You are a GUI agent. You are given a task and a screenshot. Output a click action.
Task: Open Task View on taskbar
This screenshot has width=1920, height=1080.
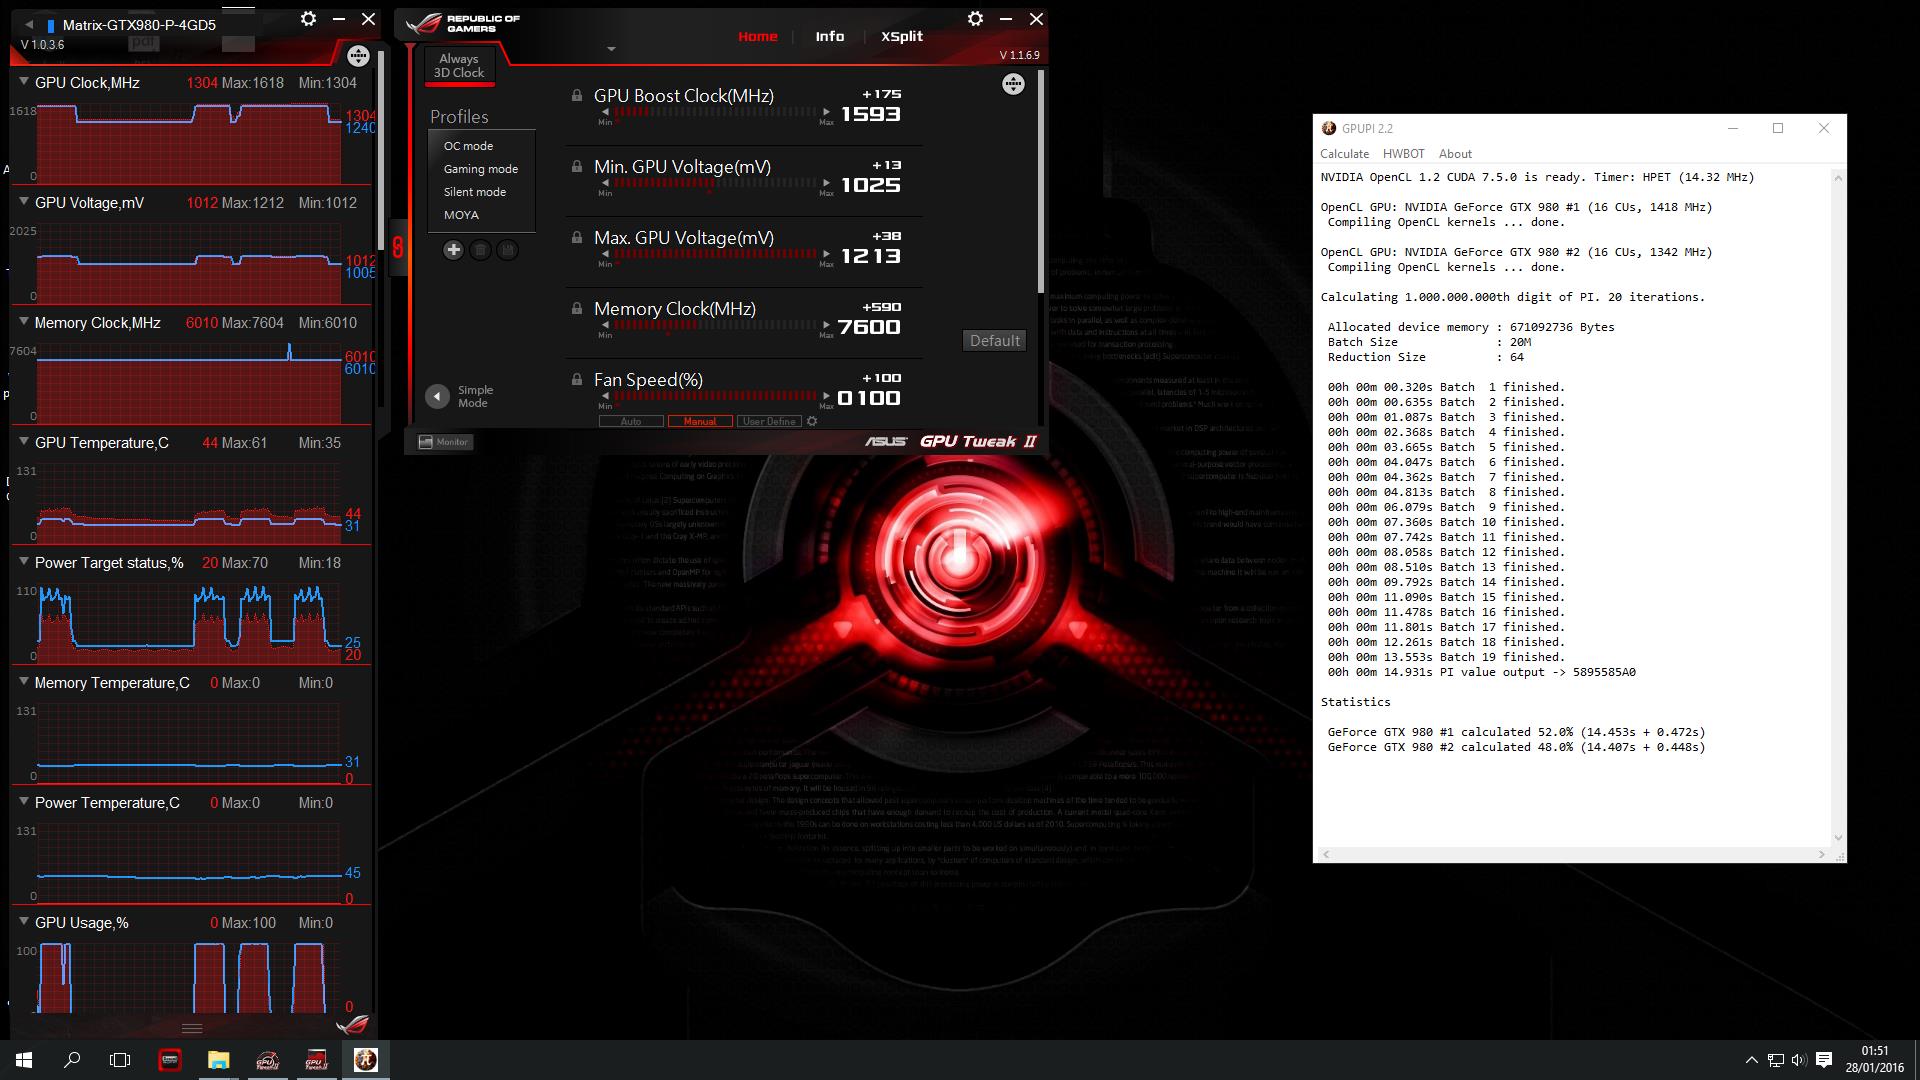click(x=120, y=1060)
